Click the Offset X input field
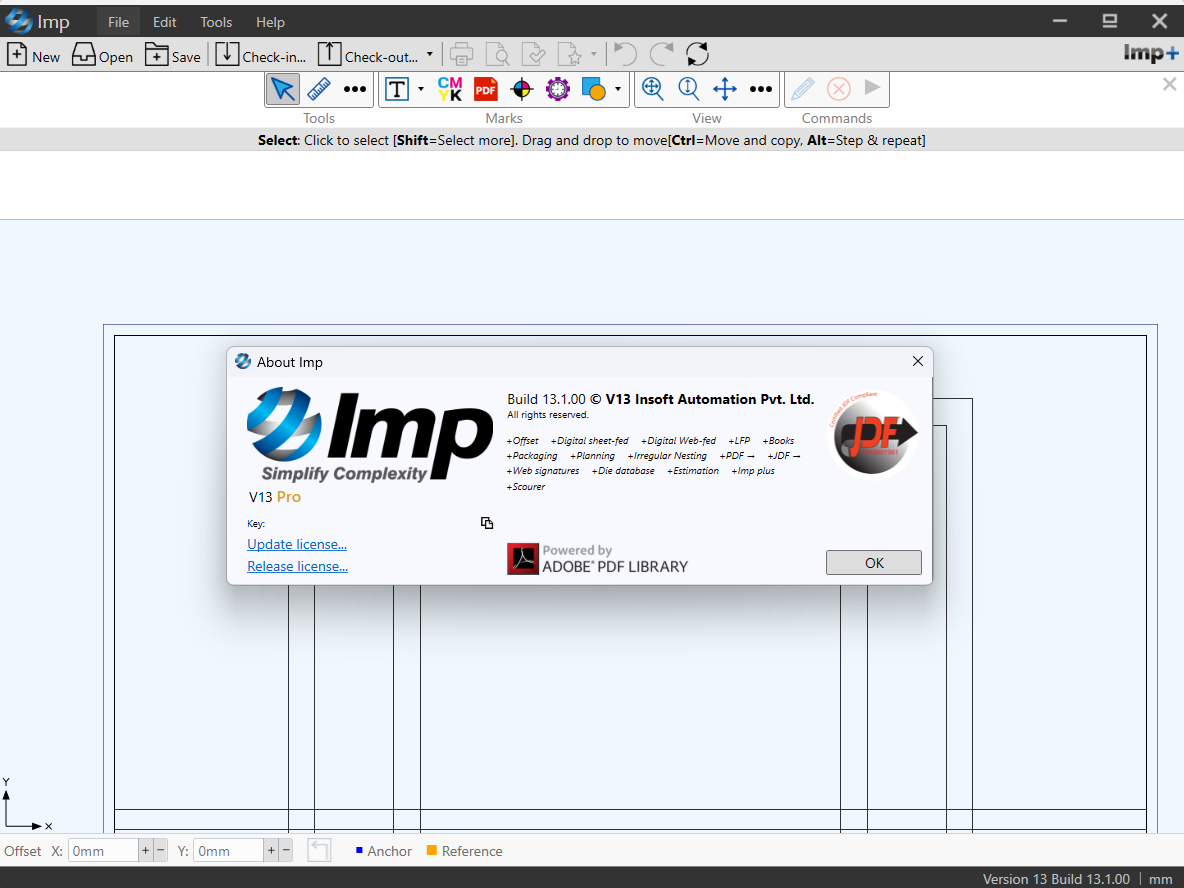The image size is (1184, 888). [x=103, y=851]
